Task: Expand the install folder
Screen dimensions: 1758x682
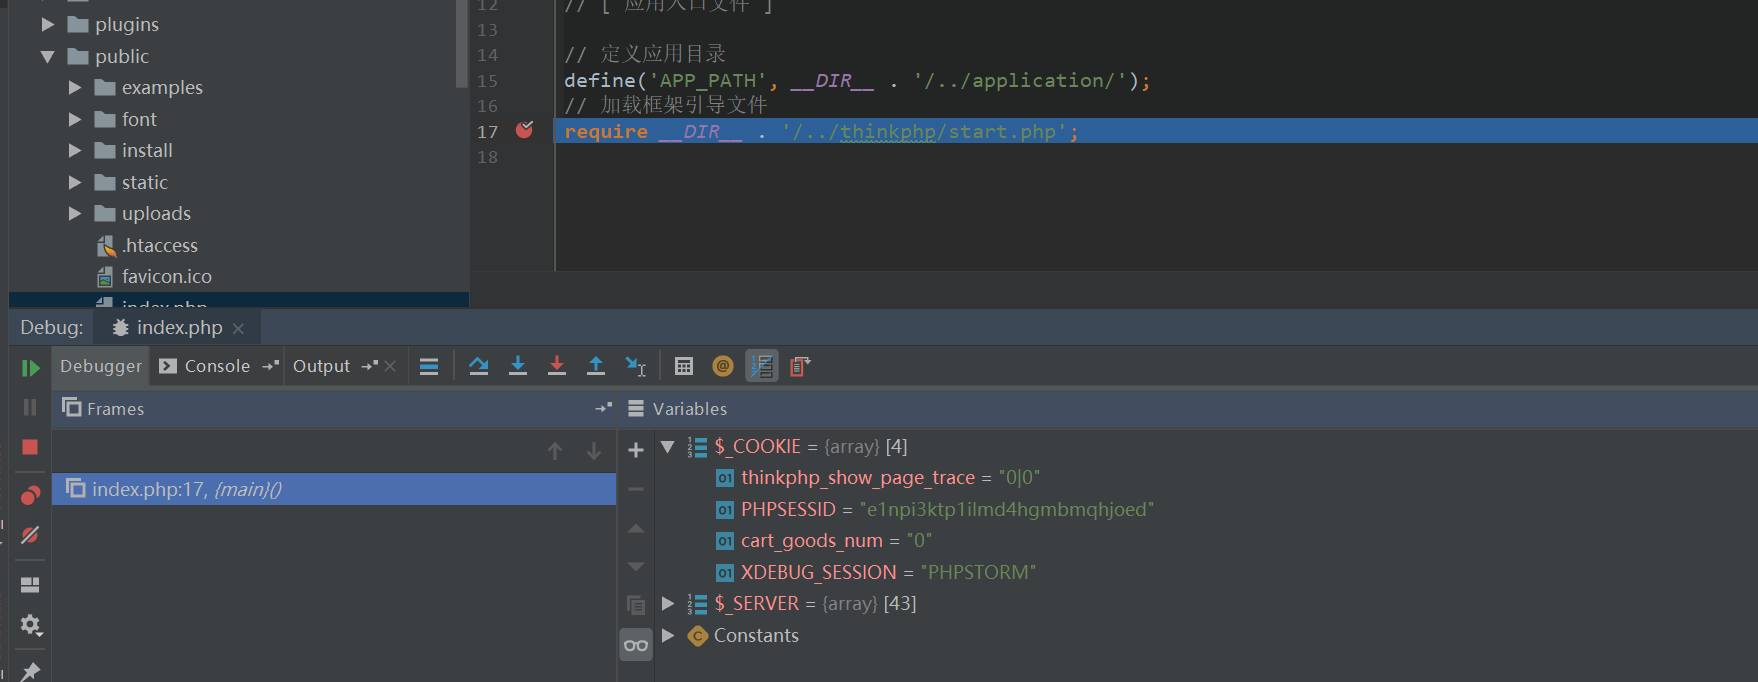Action: click(74, 151)
